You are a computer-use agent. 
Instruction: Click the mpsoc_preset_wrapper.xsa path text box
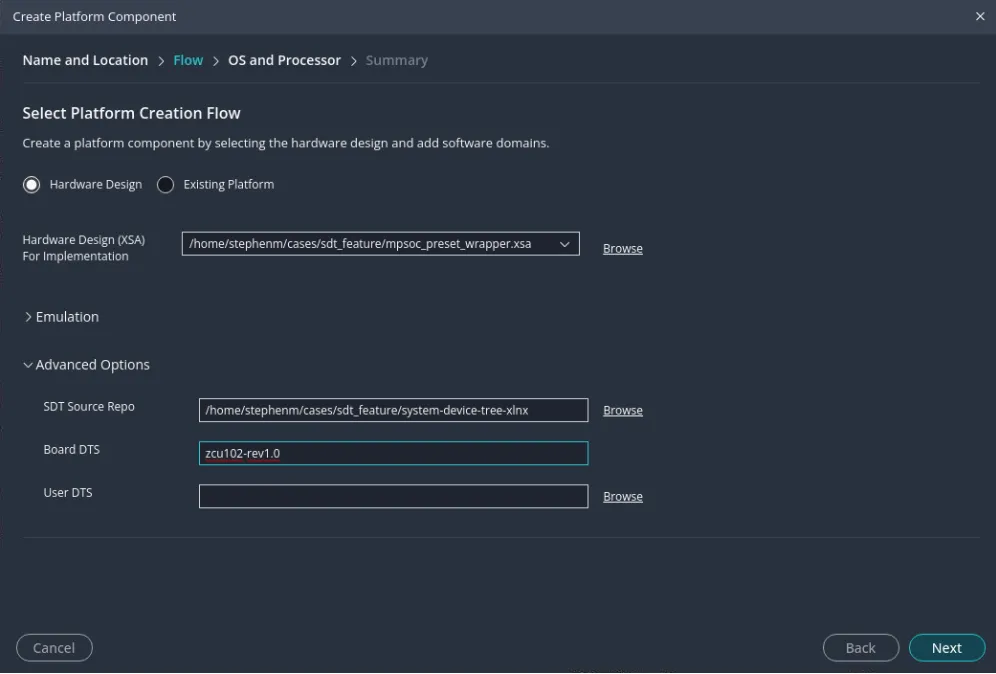368,244
